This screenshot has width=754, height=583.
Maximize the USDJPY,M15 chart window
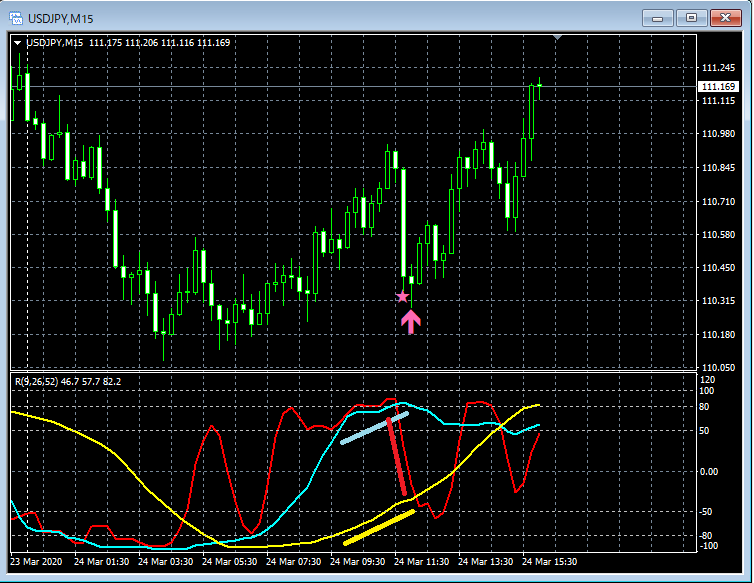point(691,18)
